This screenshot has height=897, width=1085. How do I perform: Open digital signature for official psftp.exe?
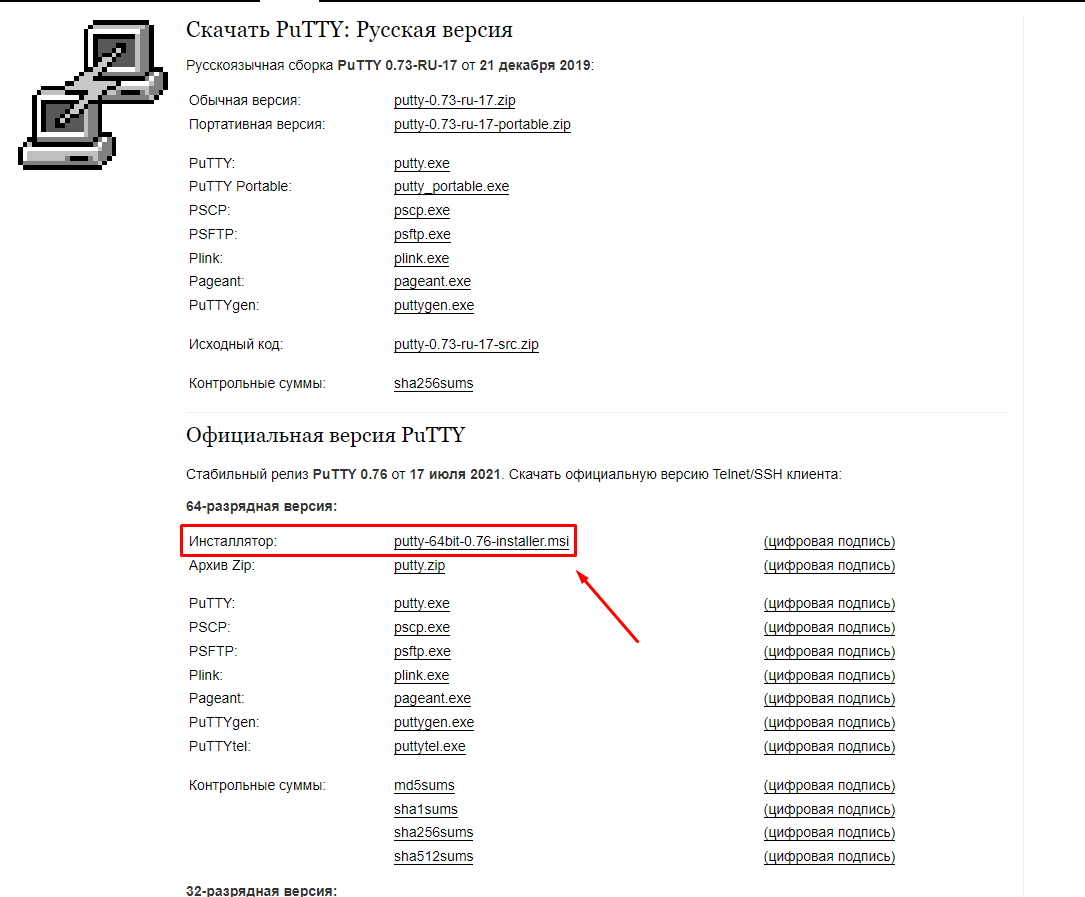[829, 651]
